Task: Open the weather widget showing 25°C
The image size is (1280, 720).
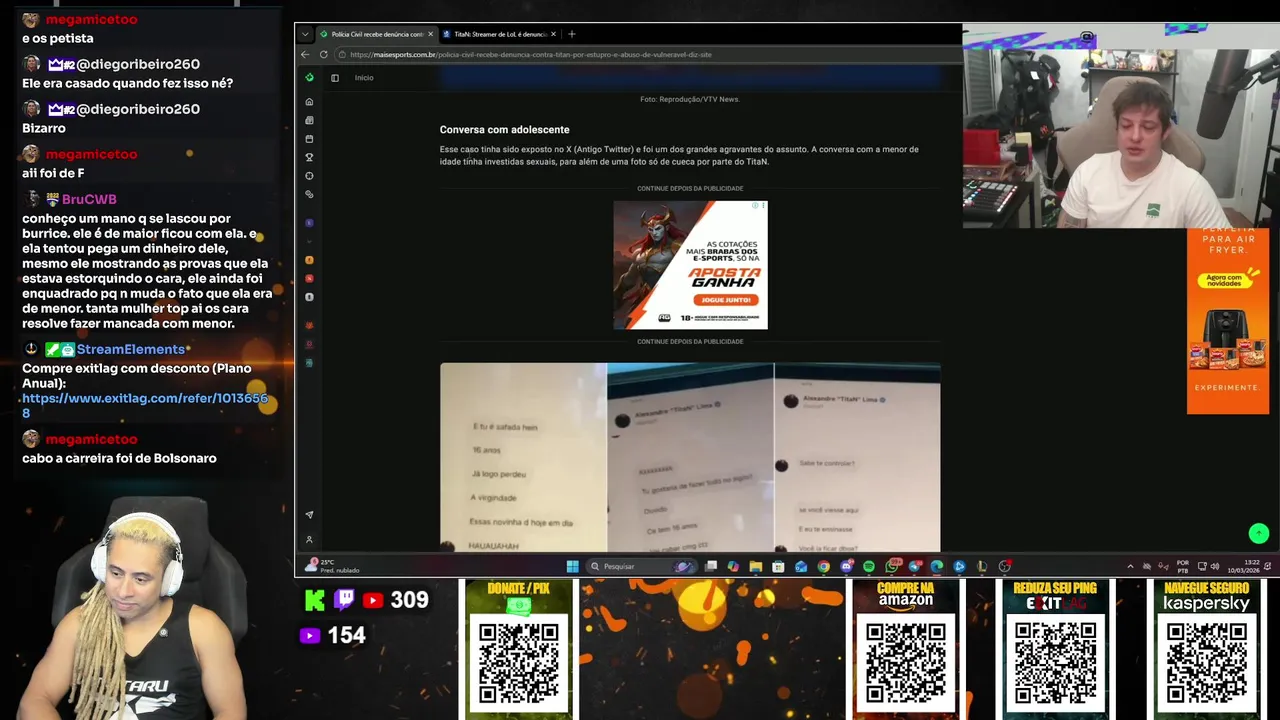Action: coord(334,566)
